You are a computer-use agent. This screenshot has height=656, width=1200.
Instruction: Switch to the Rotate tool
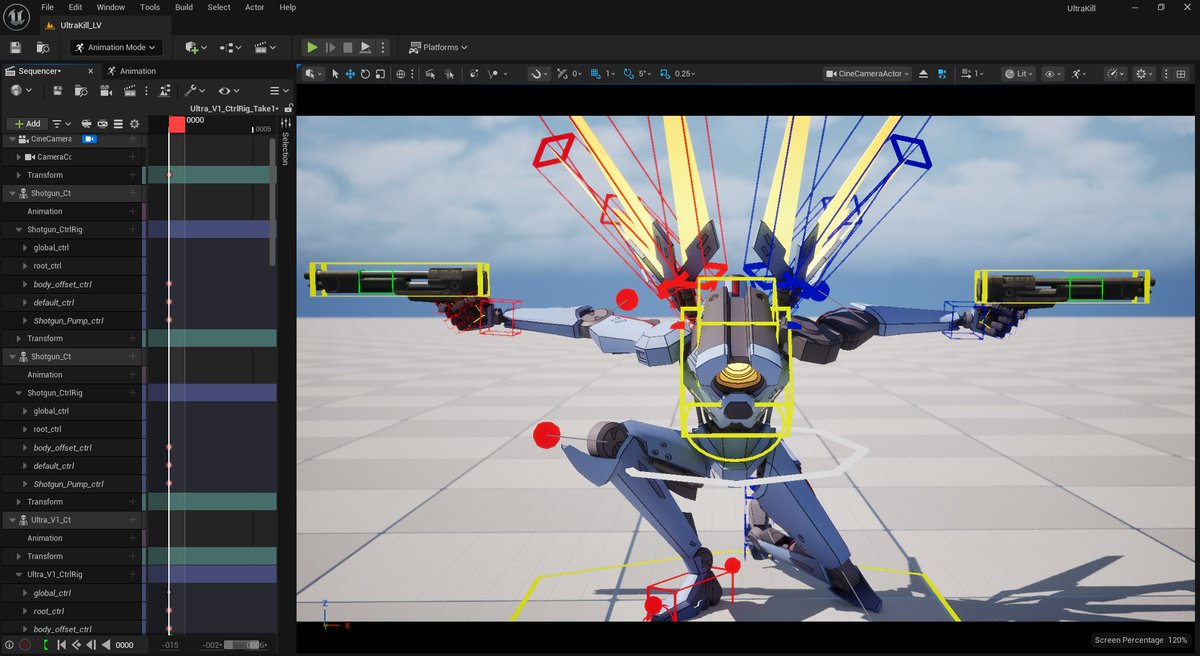click(366, 73)
